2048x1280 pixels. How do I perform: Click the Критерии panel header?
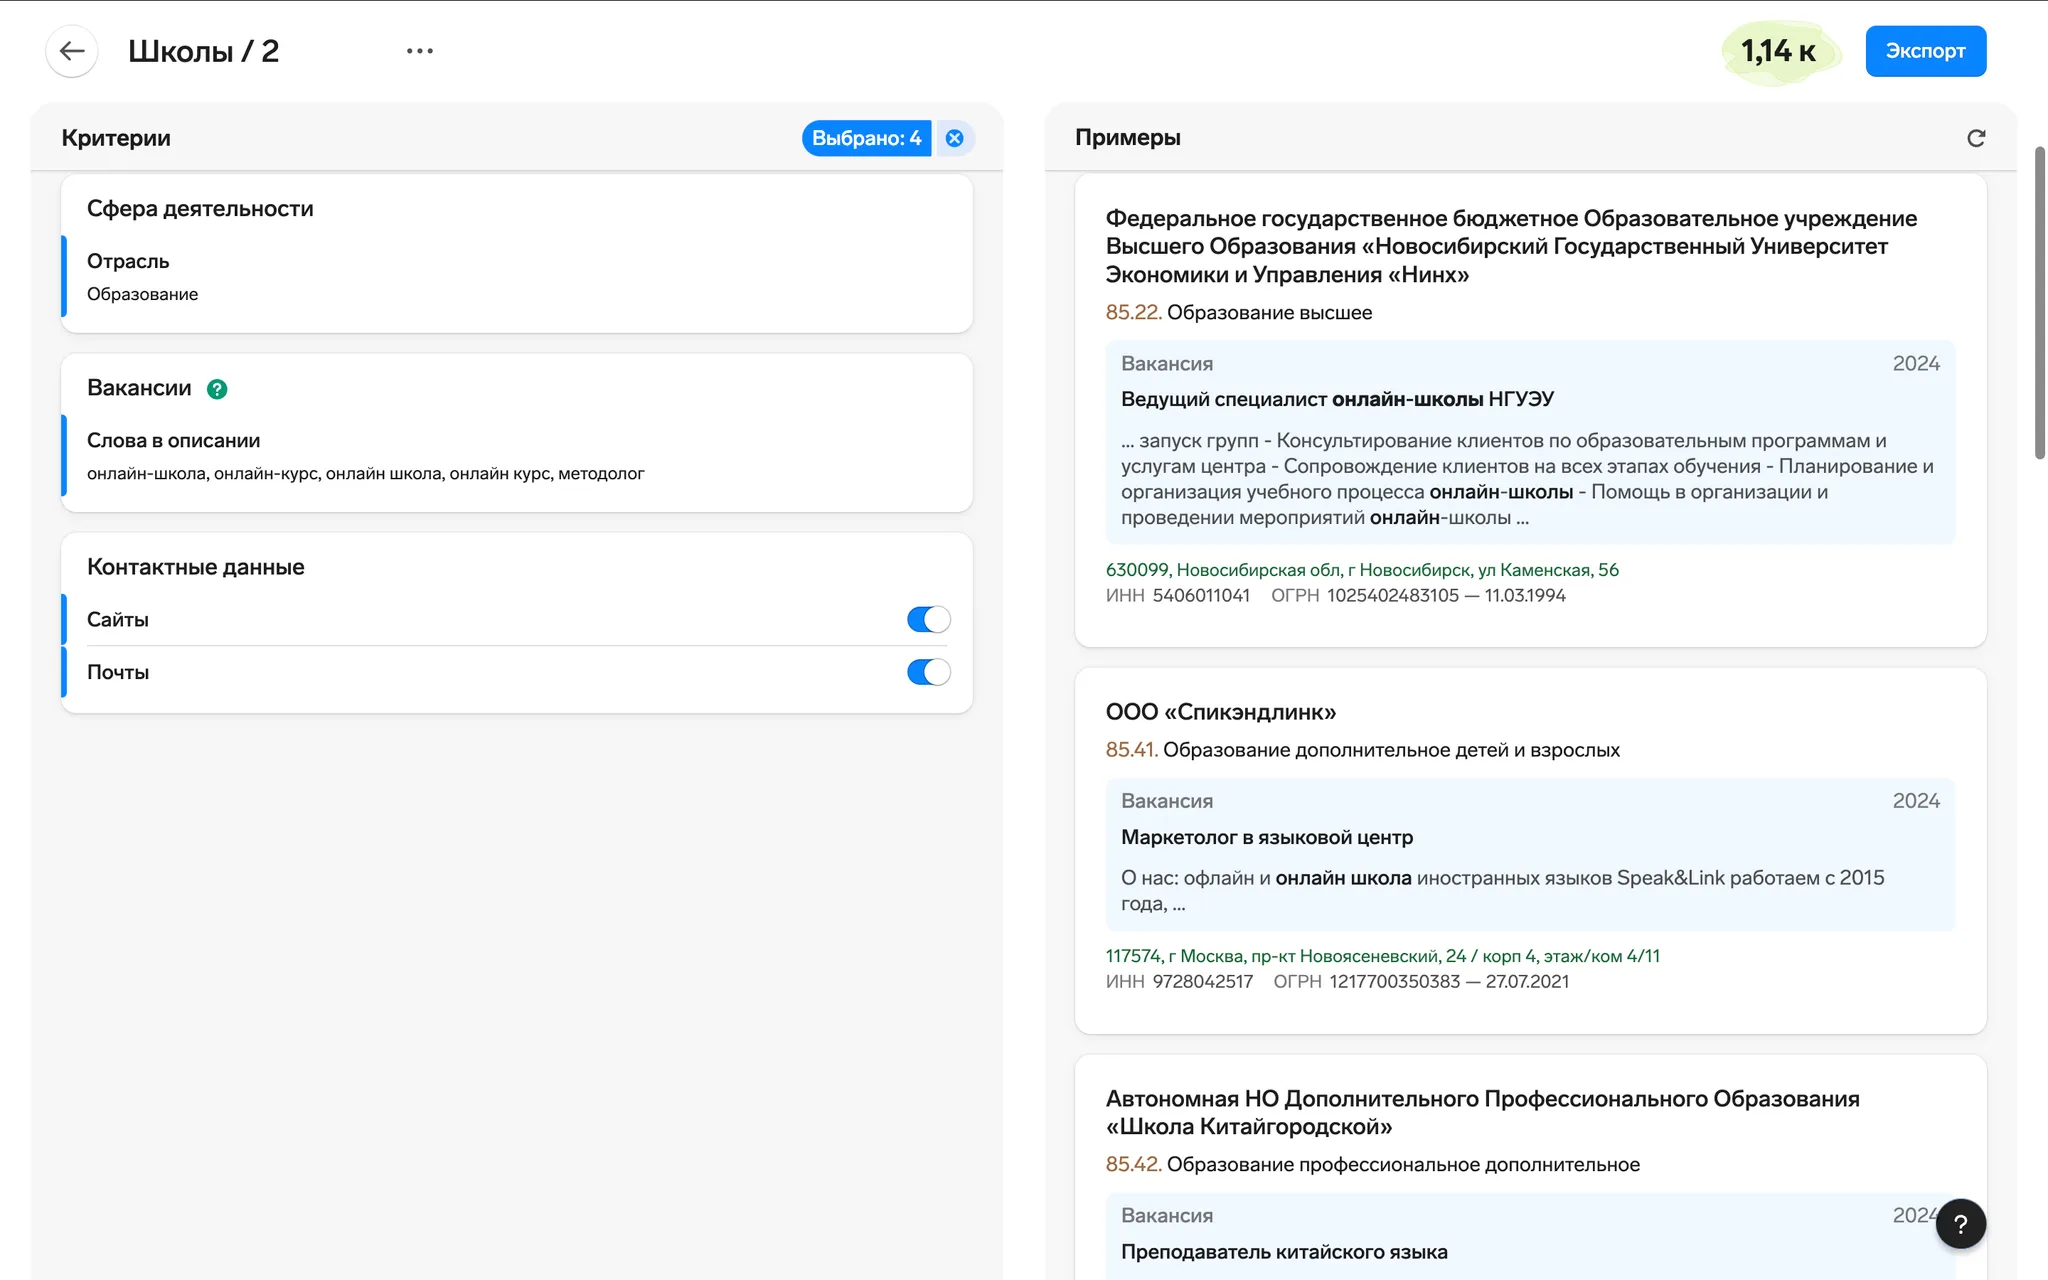coord(116,138)
